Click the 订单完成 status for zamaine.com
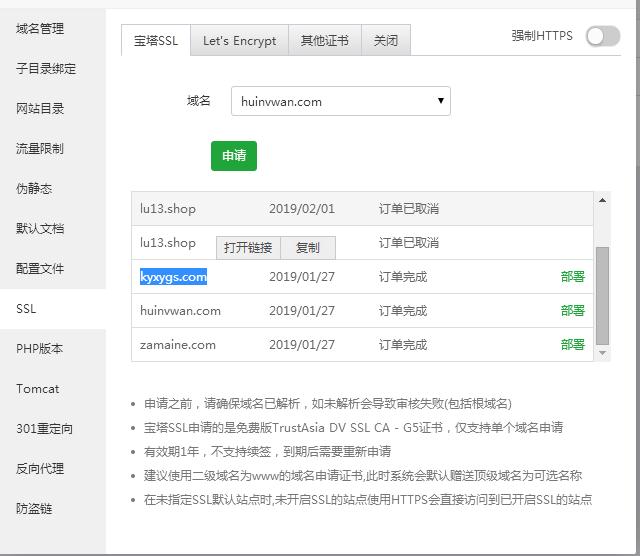Screen dimensions: 640x556 click(403, 345)
